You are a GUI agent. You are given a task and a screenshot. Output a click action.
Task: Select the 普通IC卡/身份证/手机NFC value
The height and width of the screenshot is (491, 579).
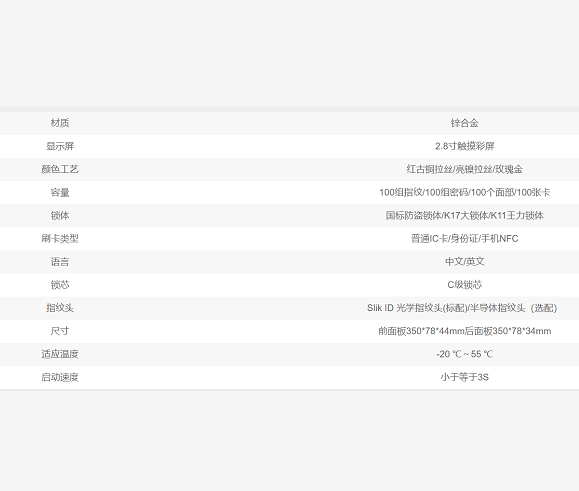pos(465,238)
